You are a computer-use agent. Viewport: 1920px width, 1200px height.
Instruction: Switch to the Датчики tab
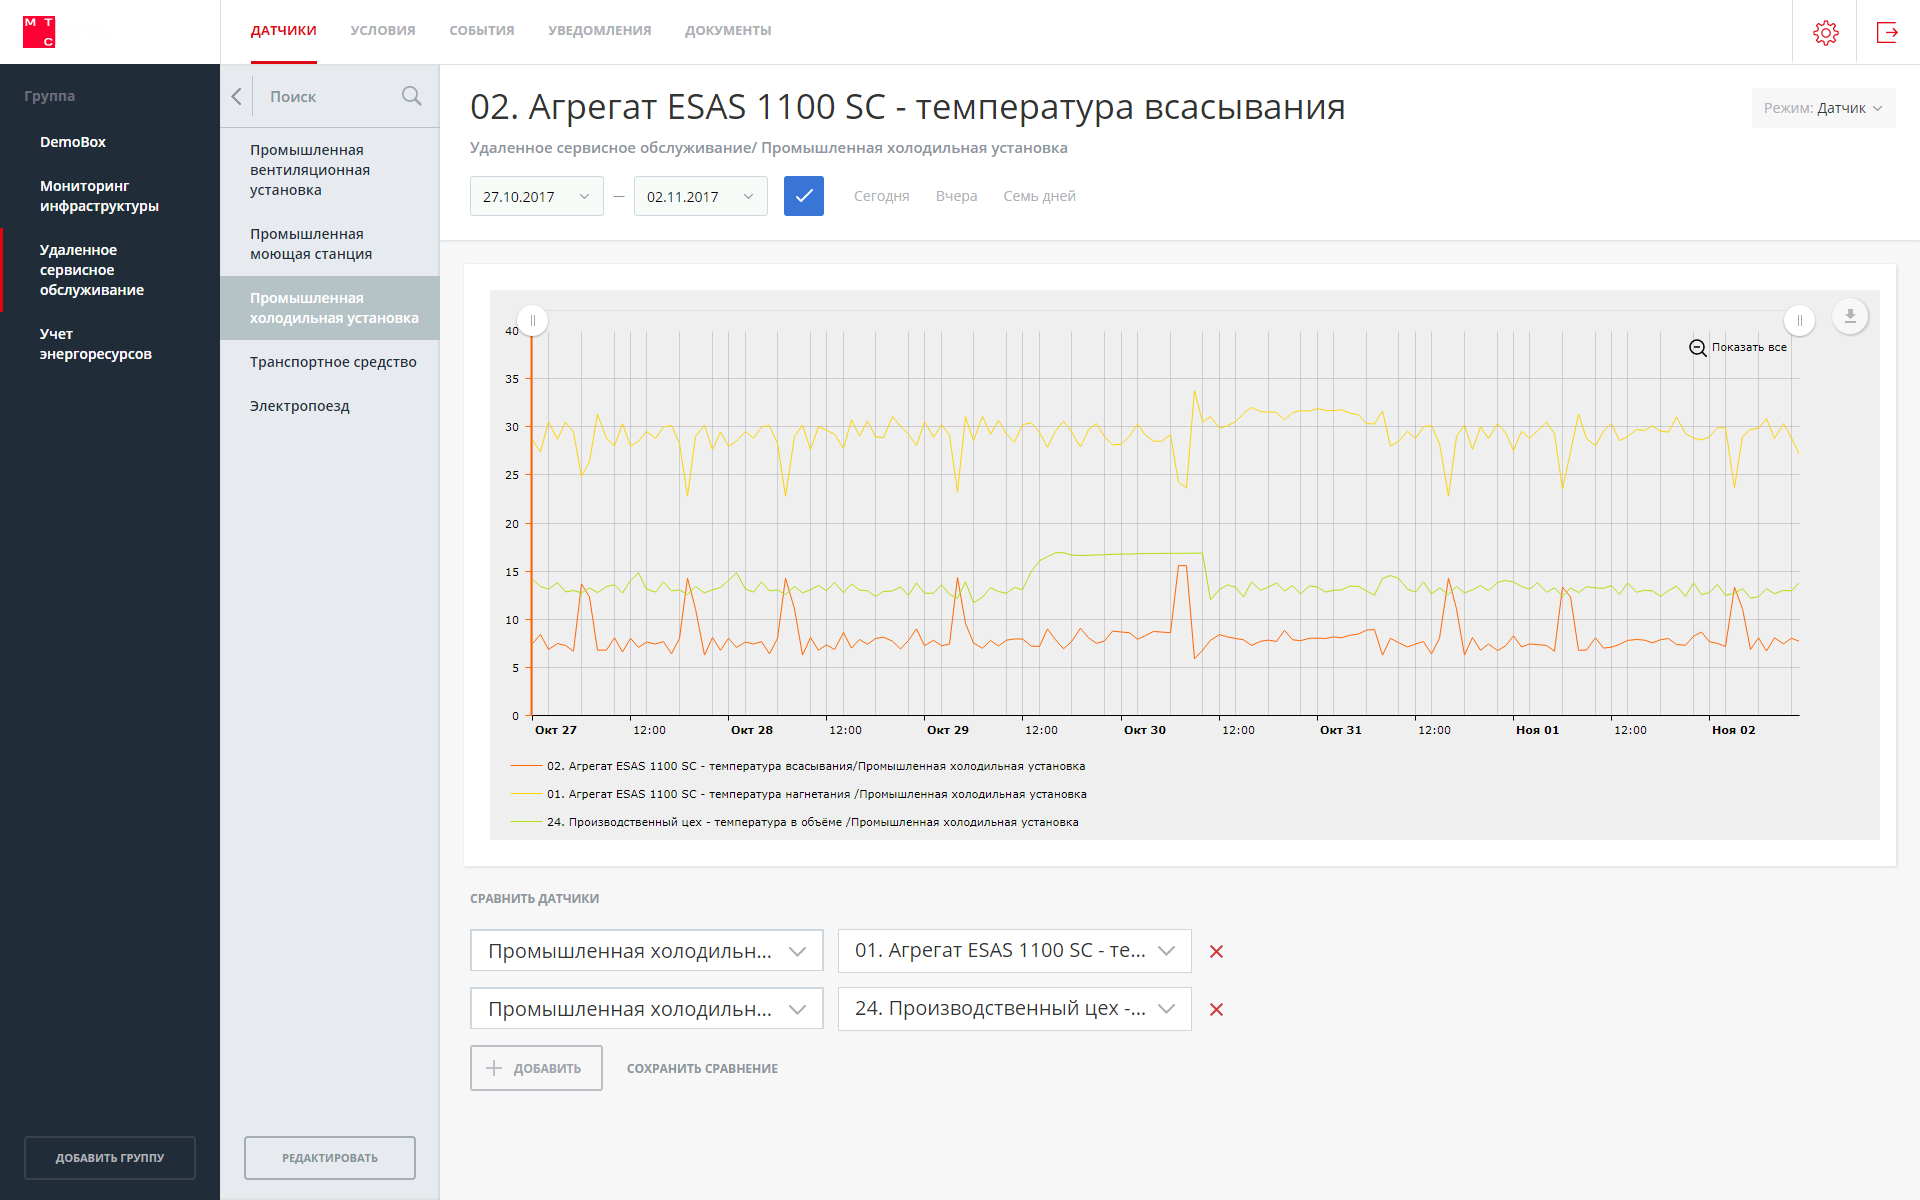coord(283,31)
